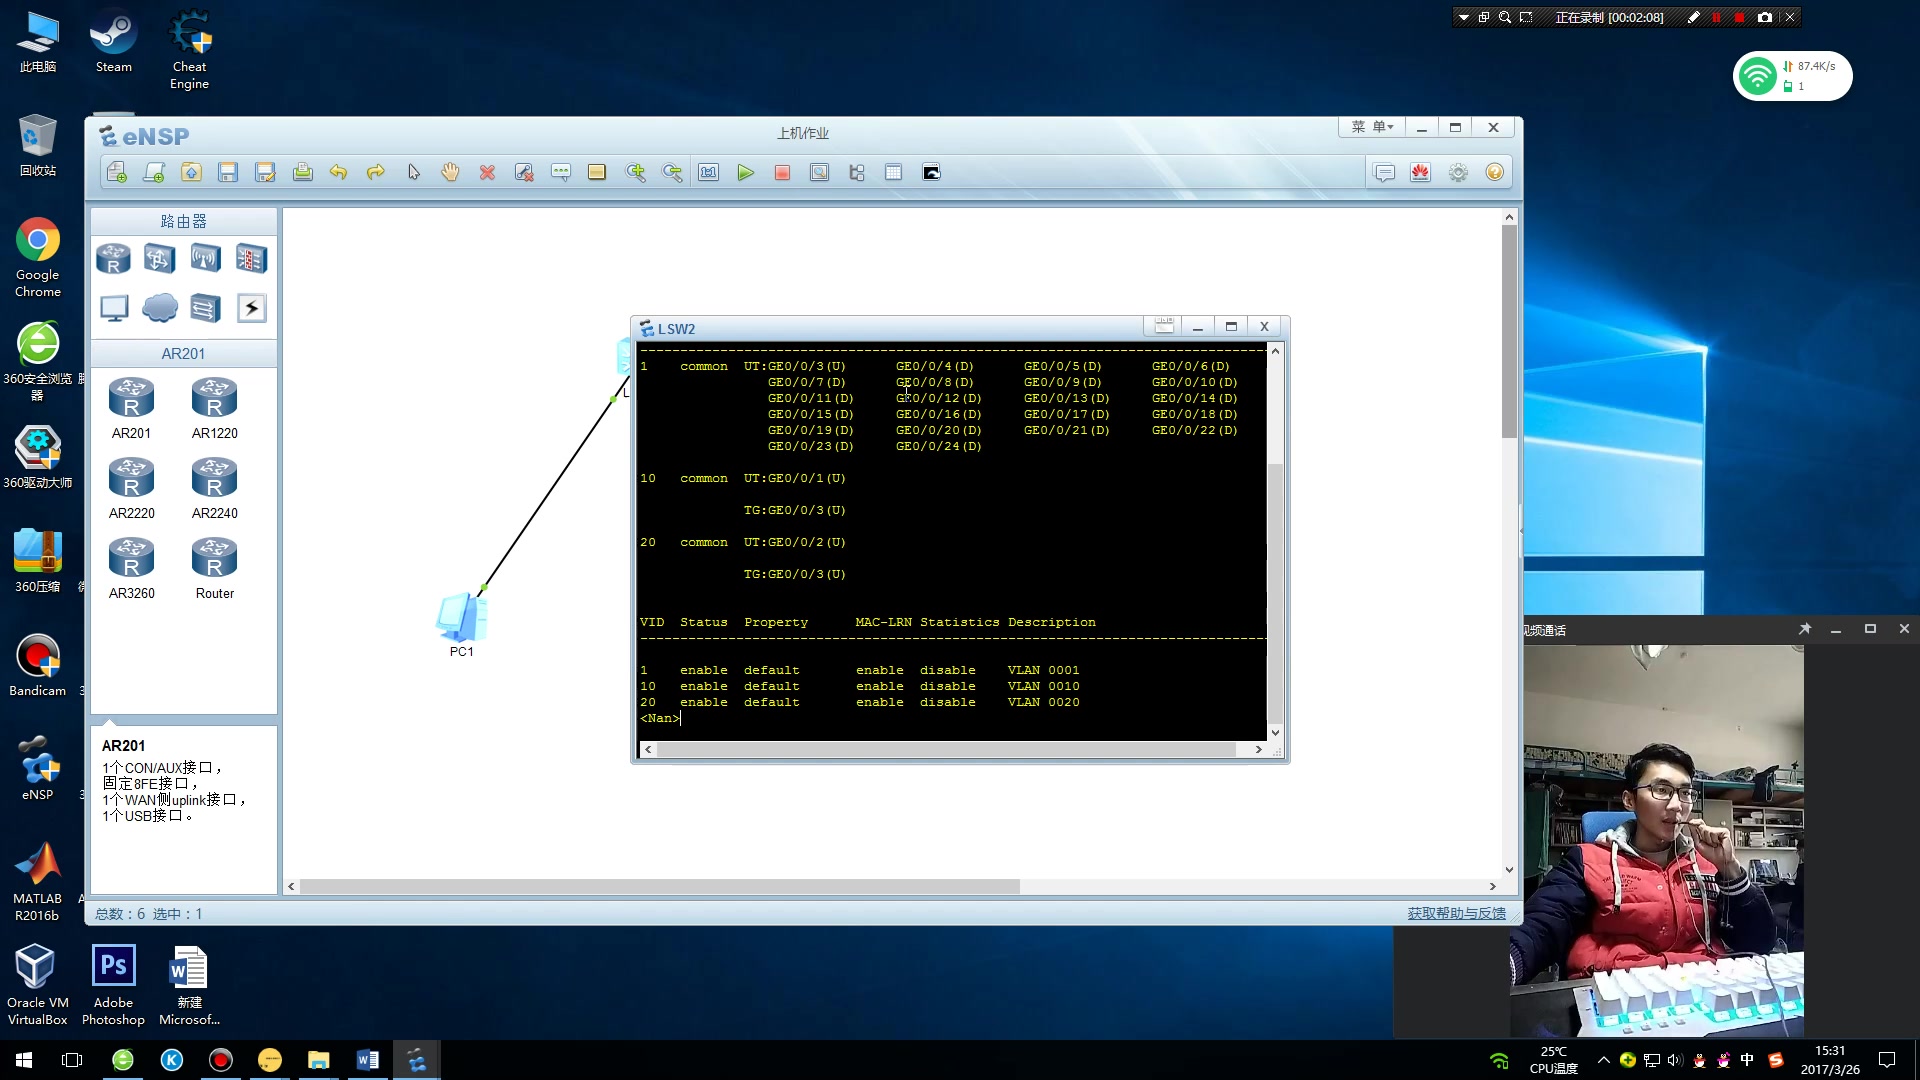
Task: Expand the 路由器 device category sidebar
Action: click(183, 220)
